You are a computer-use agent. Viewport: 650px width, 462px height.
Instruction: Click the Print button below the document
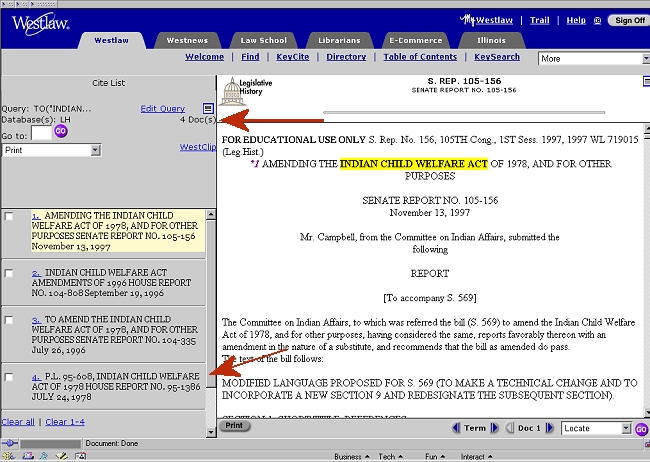coord(234,426)
